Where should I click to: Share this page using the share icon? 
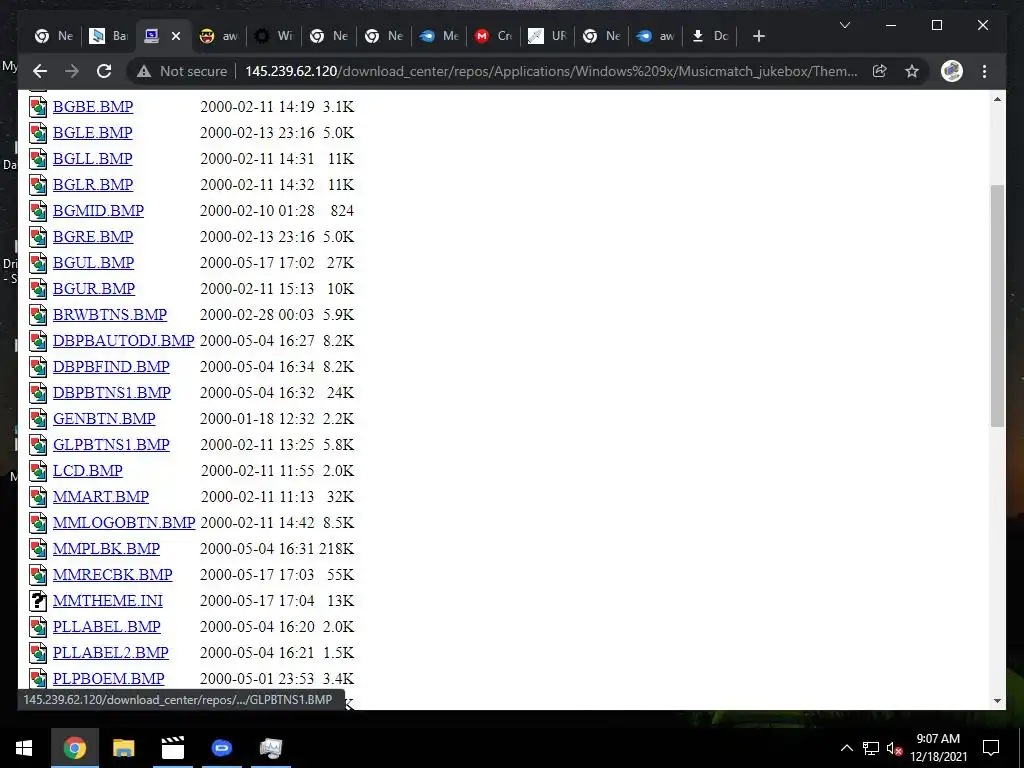coord(880,71)
